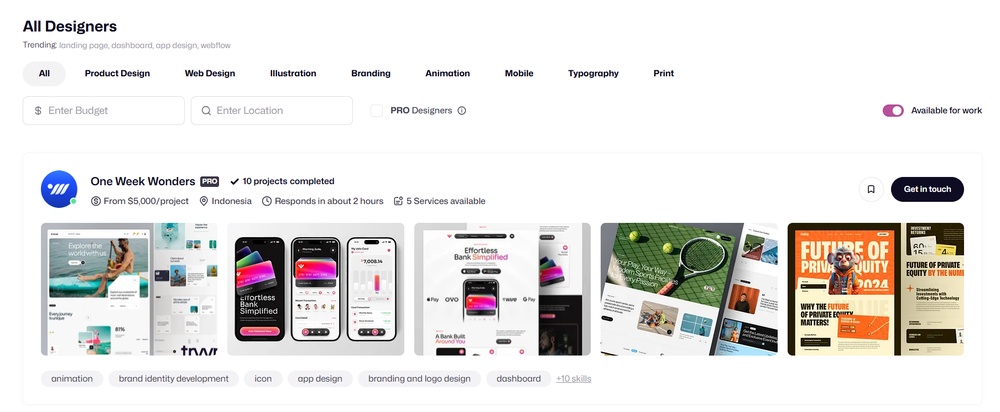Screen dimensions: 1000x412
Task: Click the dollar sign icon in budget field
Action: click(x=38, y=110)
